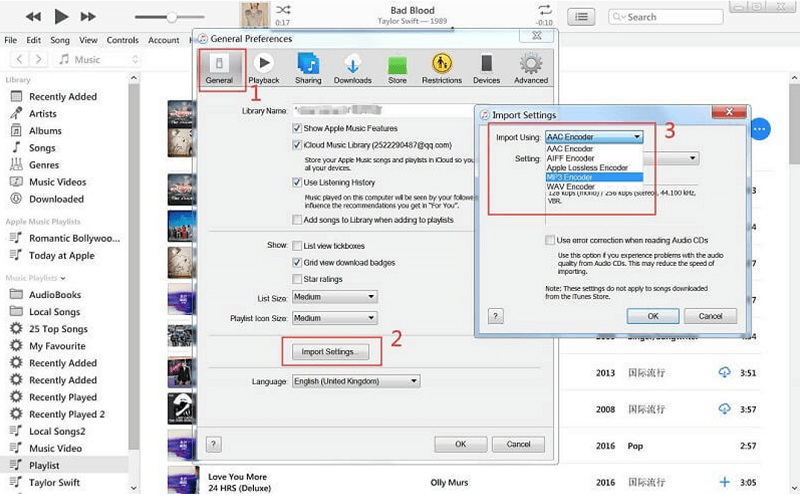This screenshot has height=502, width=800.
Task: Go forward with the right arrow
Action: coord(38,59)
